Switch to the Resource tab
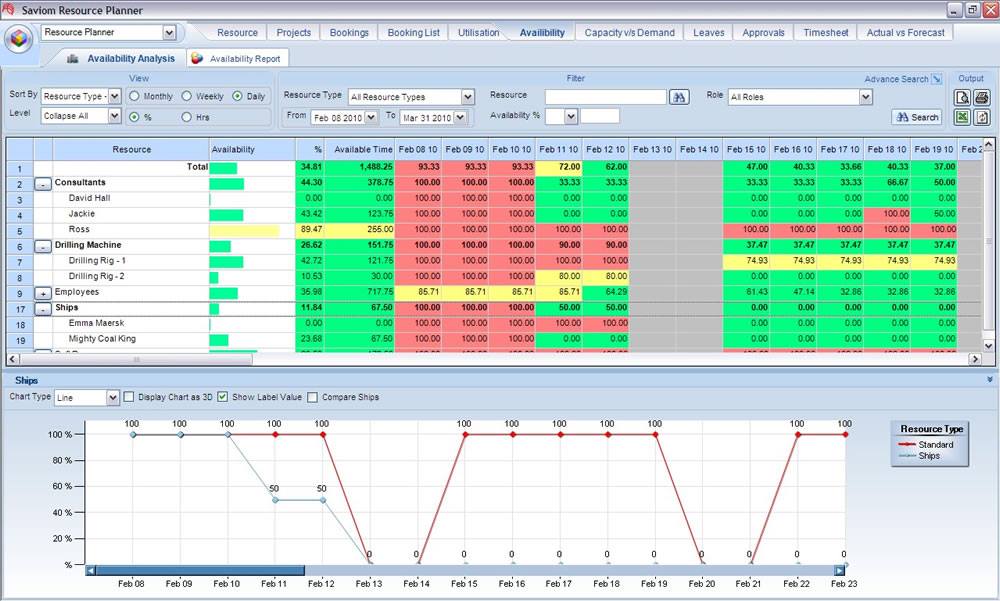Viewport: 1000px width, 601px height. [x=237, y=33]
